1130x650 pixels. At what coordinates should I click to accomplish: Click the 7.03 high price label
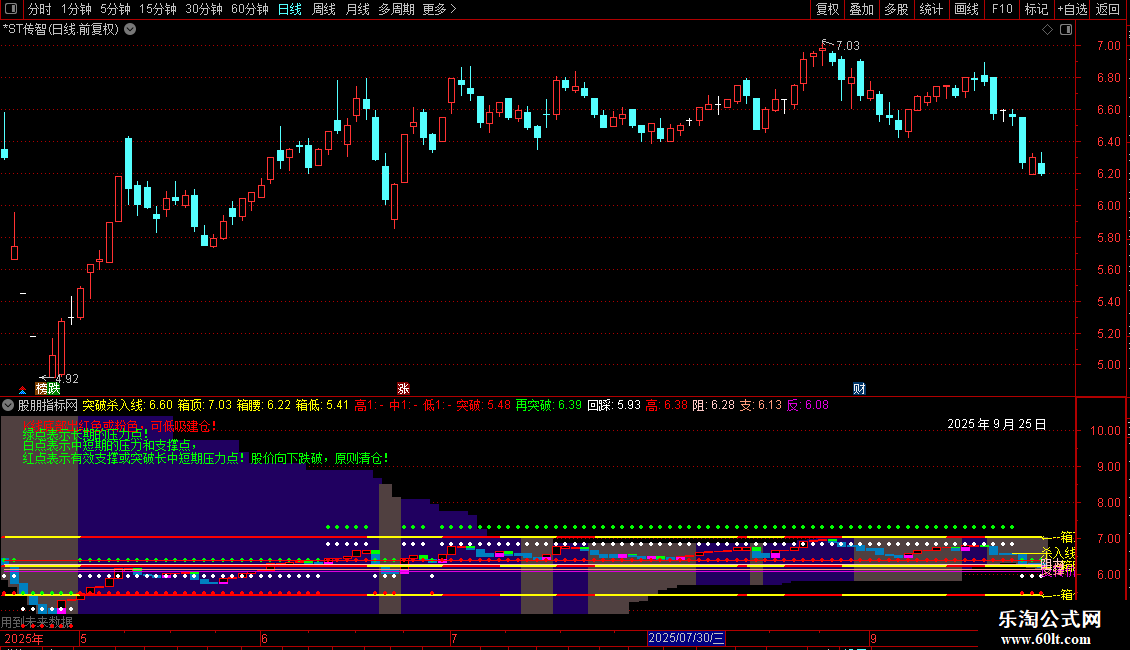point(848,45)
